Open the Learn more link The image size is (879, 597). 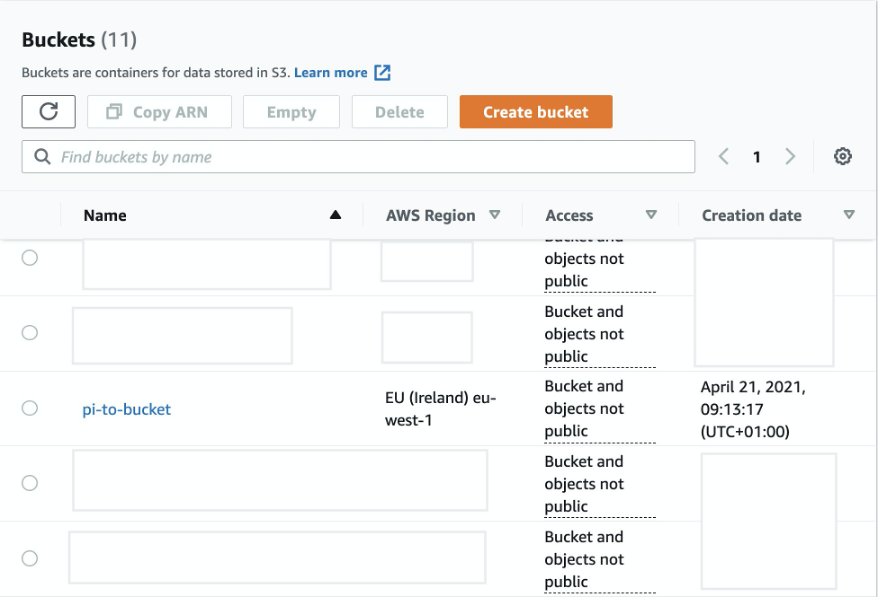pyautogui.click(x=330, y=73)
